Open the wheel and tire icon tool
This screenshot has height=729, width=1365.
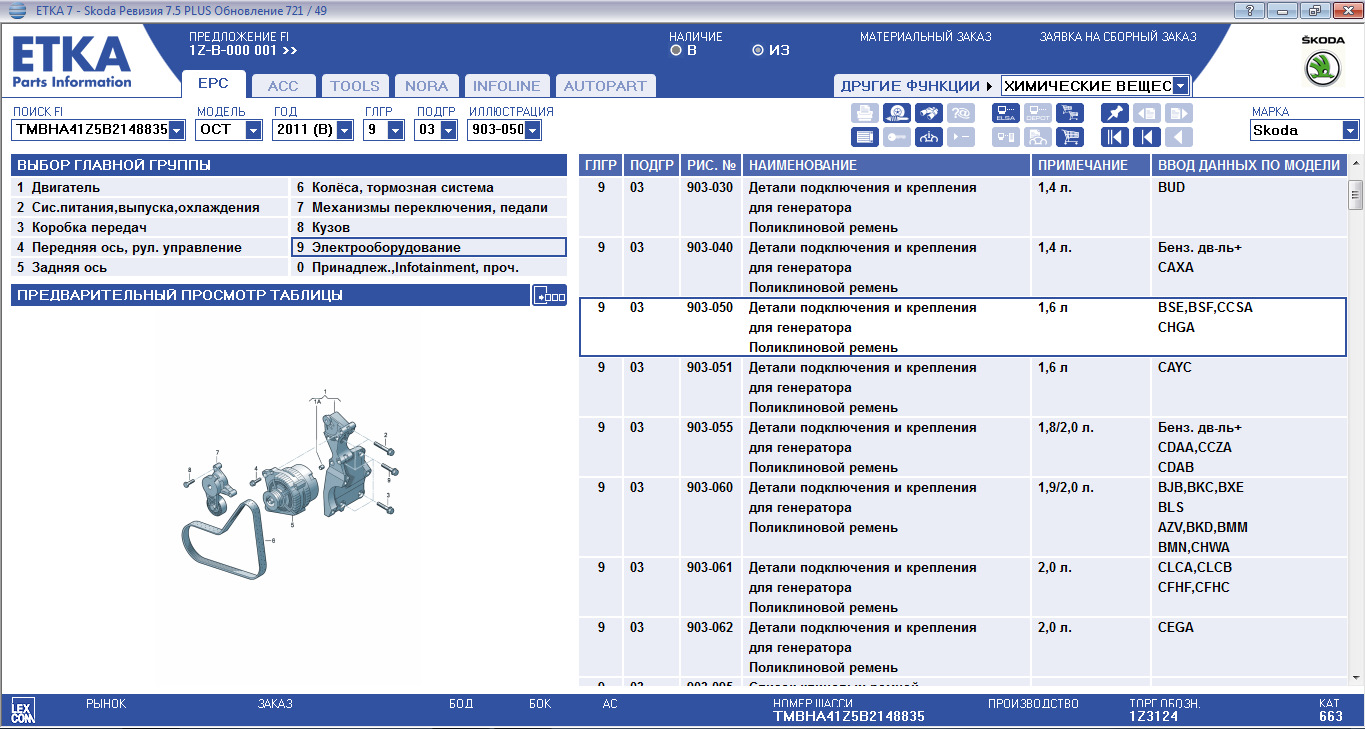(897, 113)
